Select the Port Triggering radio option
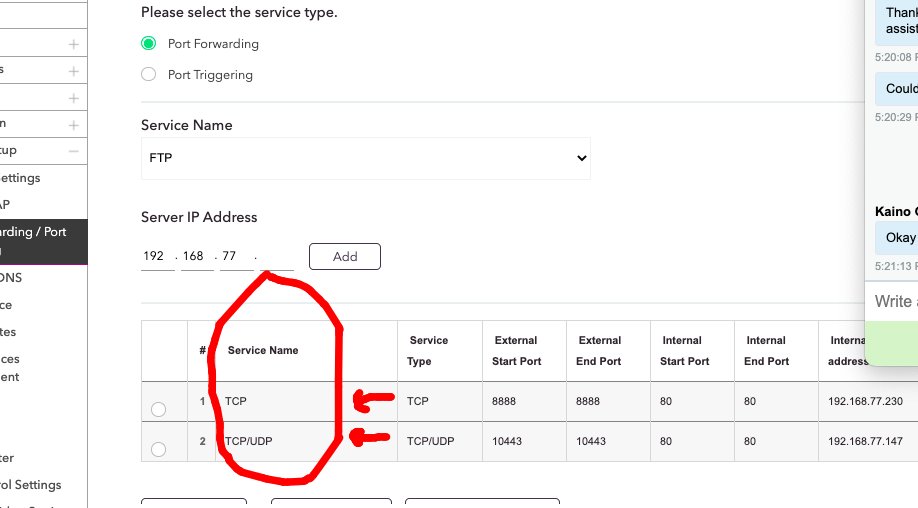The image size is (918, 508). [x=149, y=74]
